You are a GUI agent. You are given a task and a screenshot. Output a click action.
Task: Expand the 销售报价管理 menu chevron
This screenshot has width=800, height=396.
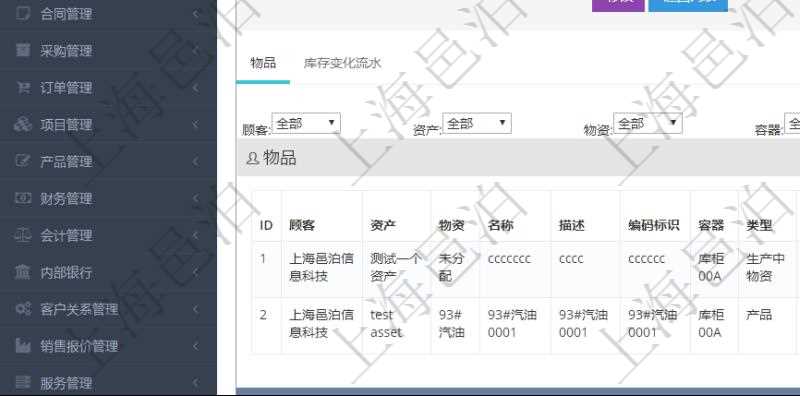point(195,346)
